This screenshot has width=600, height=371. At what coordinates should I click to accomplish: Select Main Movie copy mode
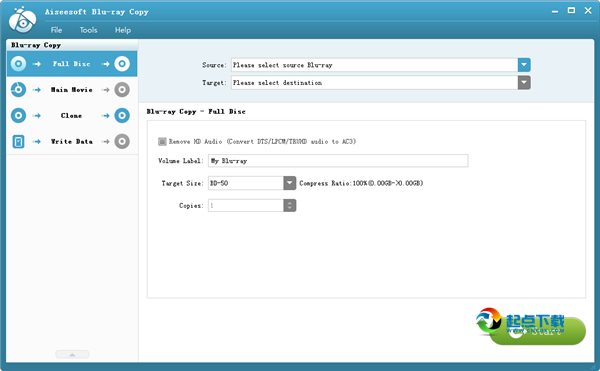[x=72, y=89]
